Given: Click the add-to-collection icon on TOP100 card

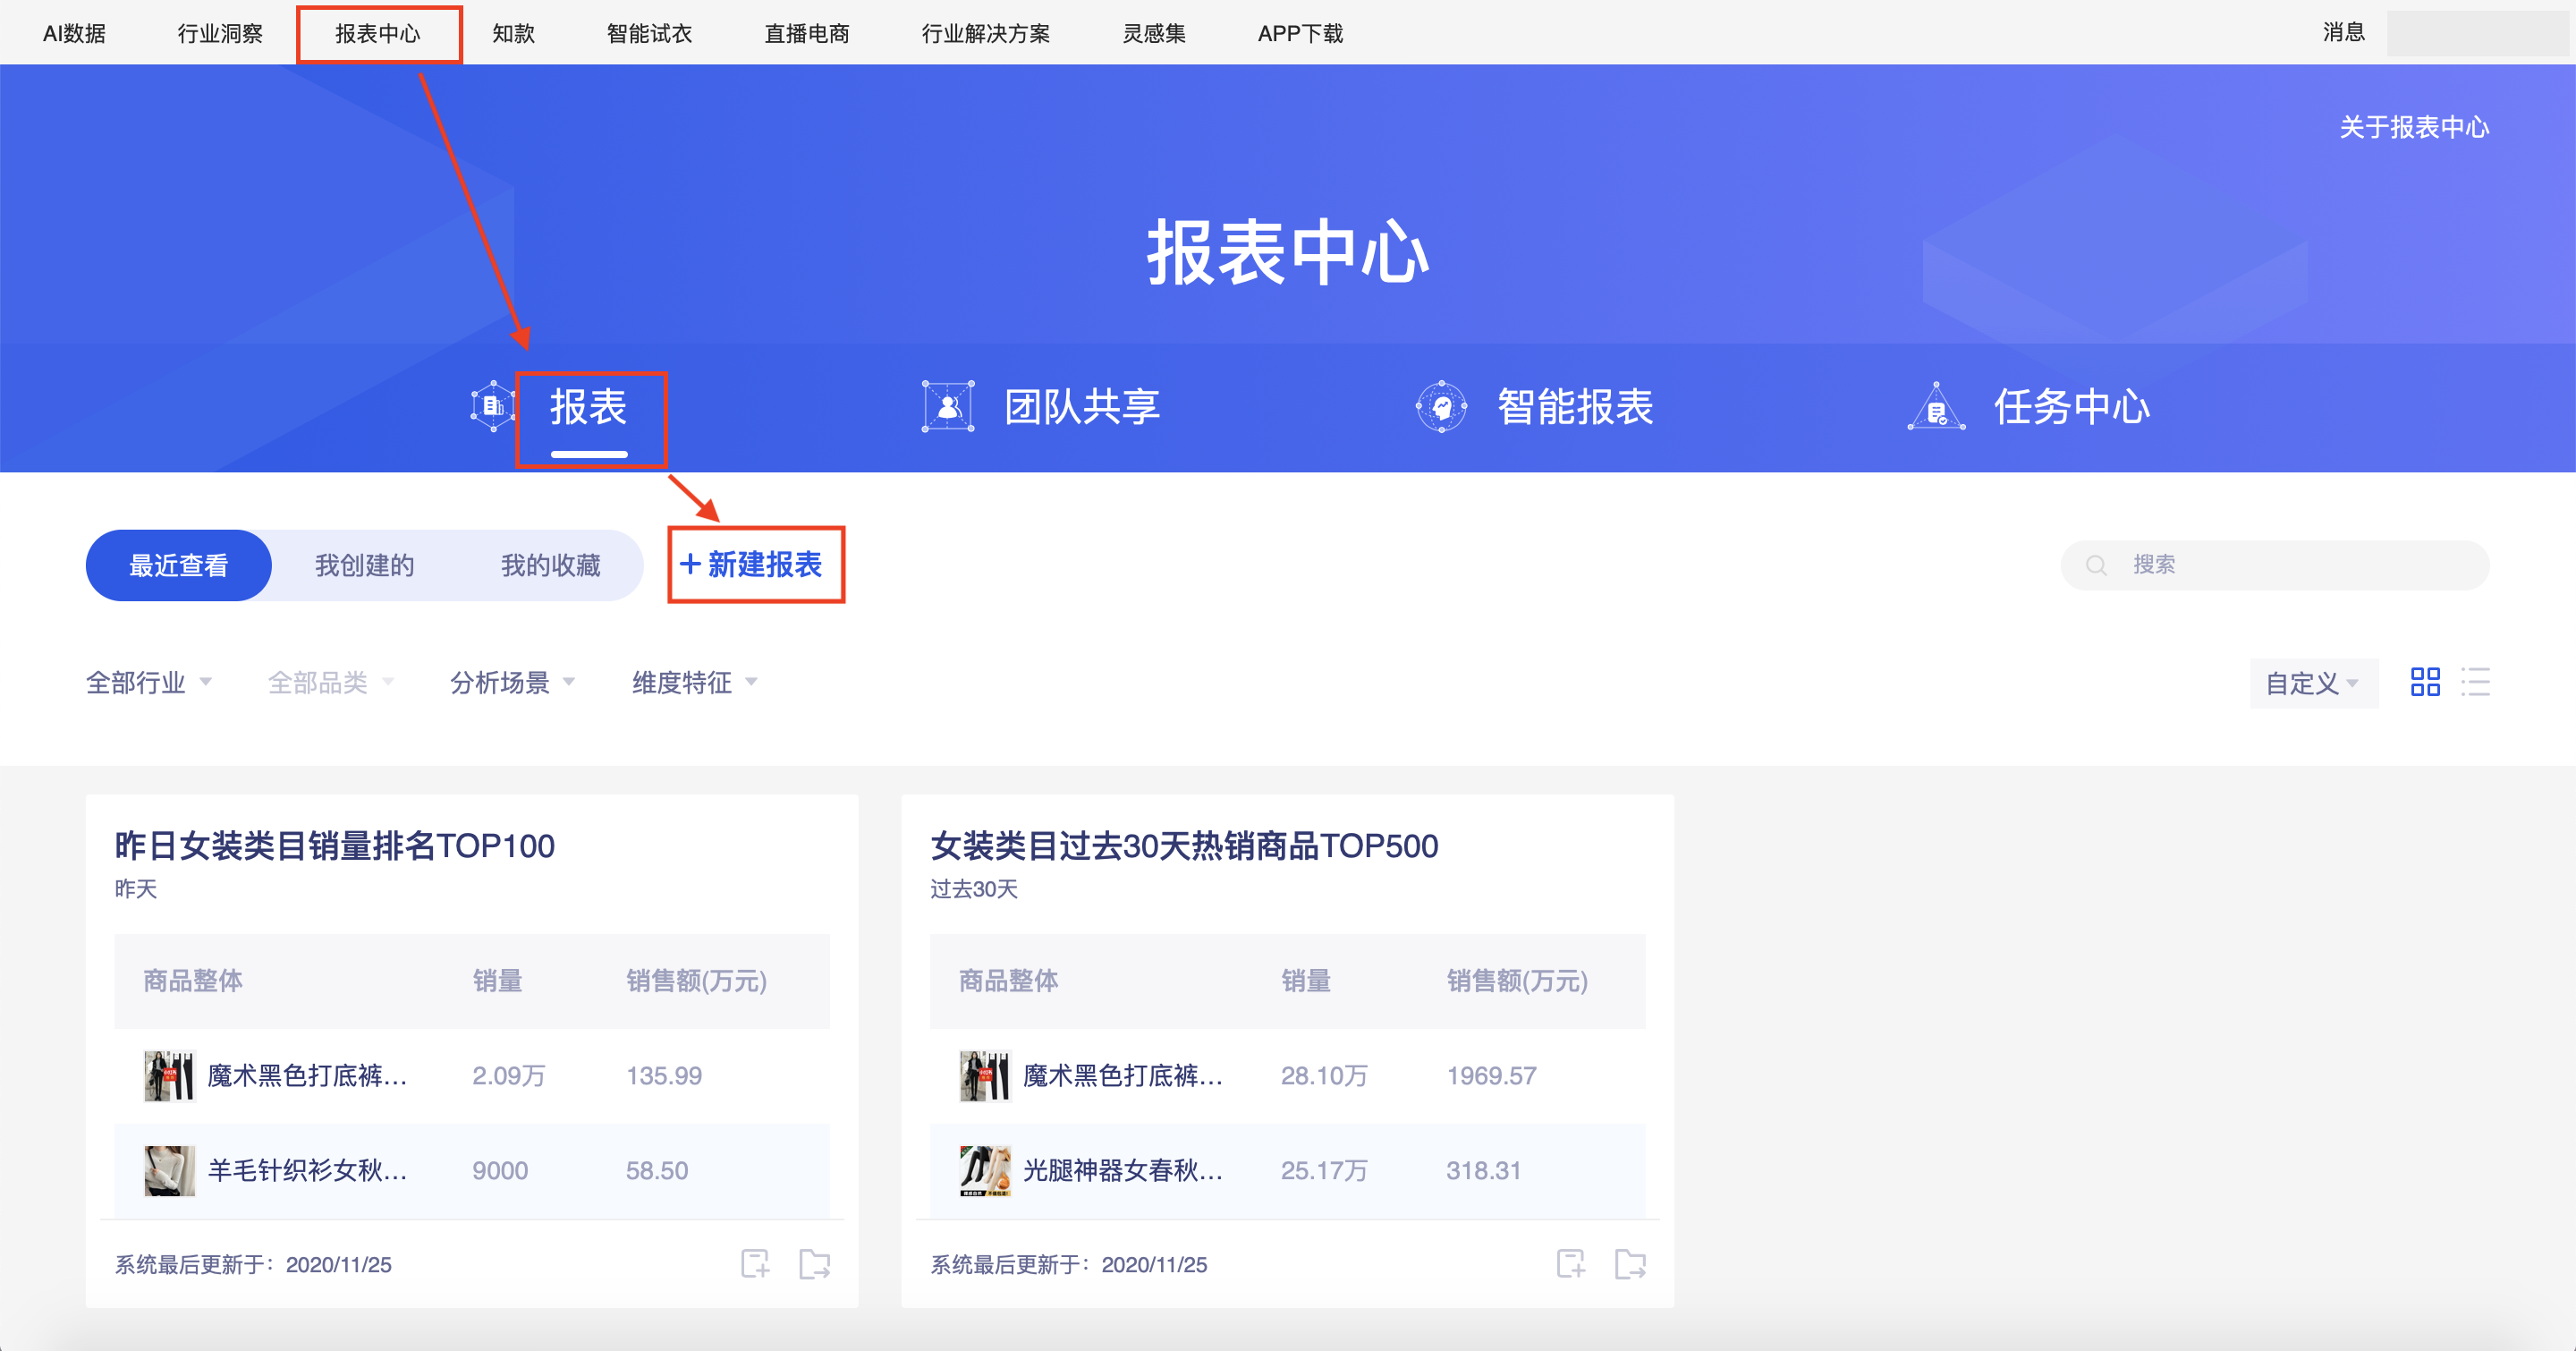Looking at the screenshot, I should coord(757,1263).
